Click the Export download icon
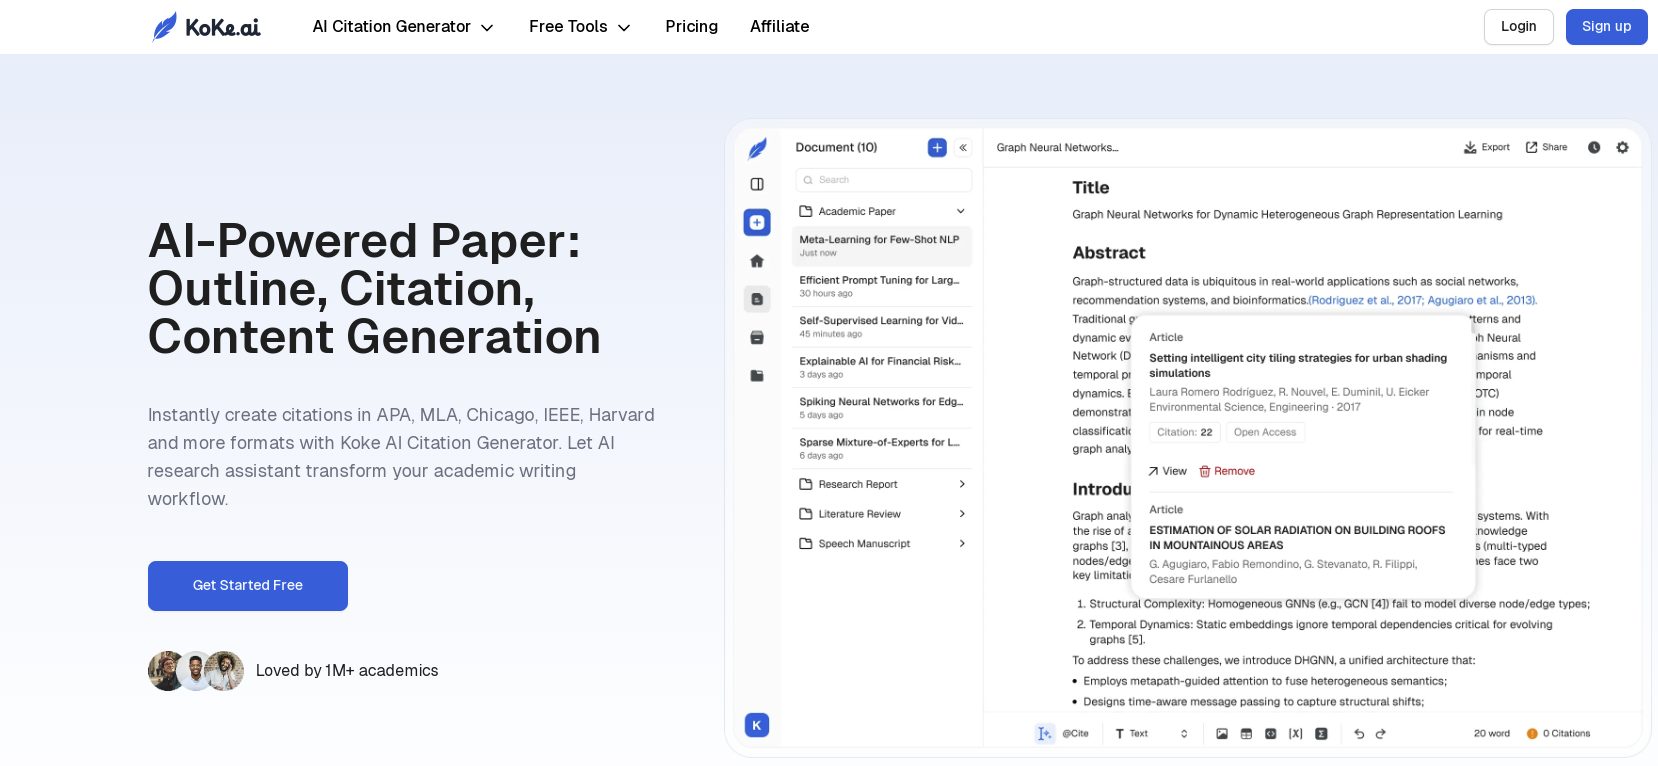Viewport: 1658px width, 766px height. (1470, 147)
